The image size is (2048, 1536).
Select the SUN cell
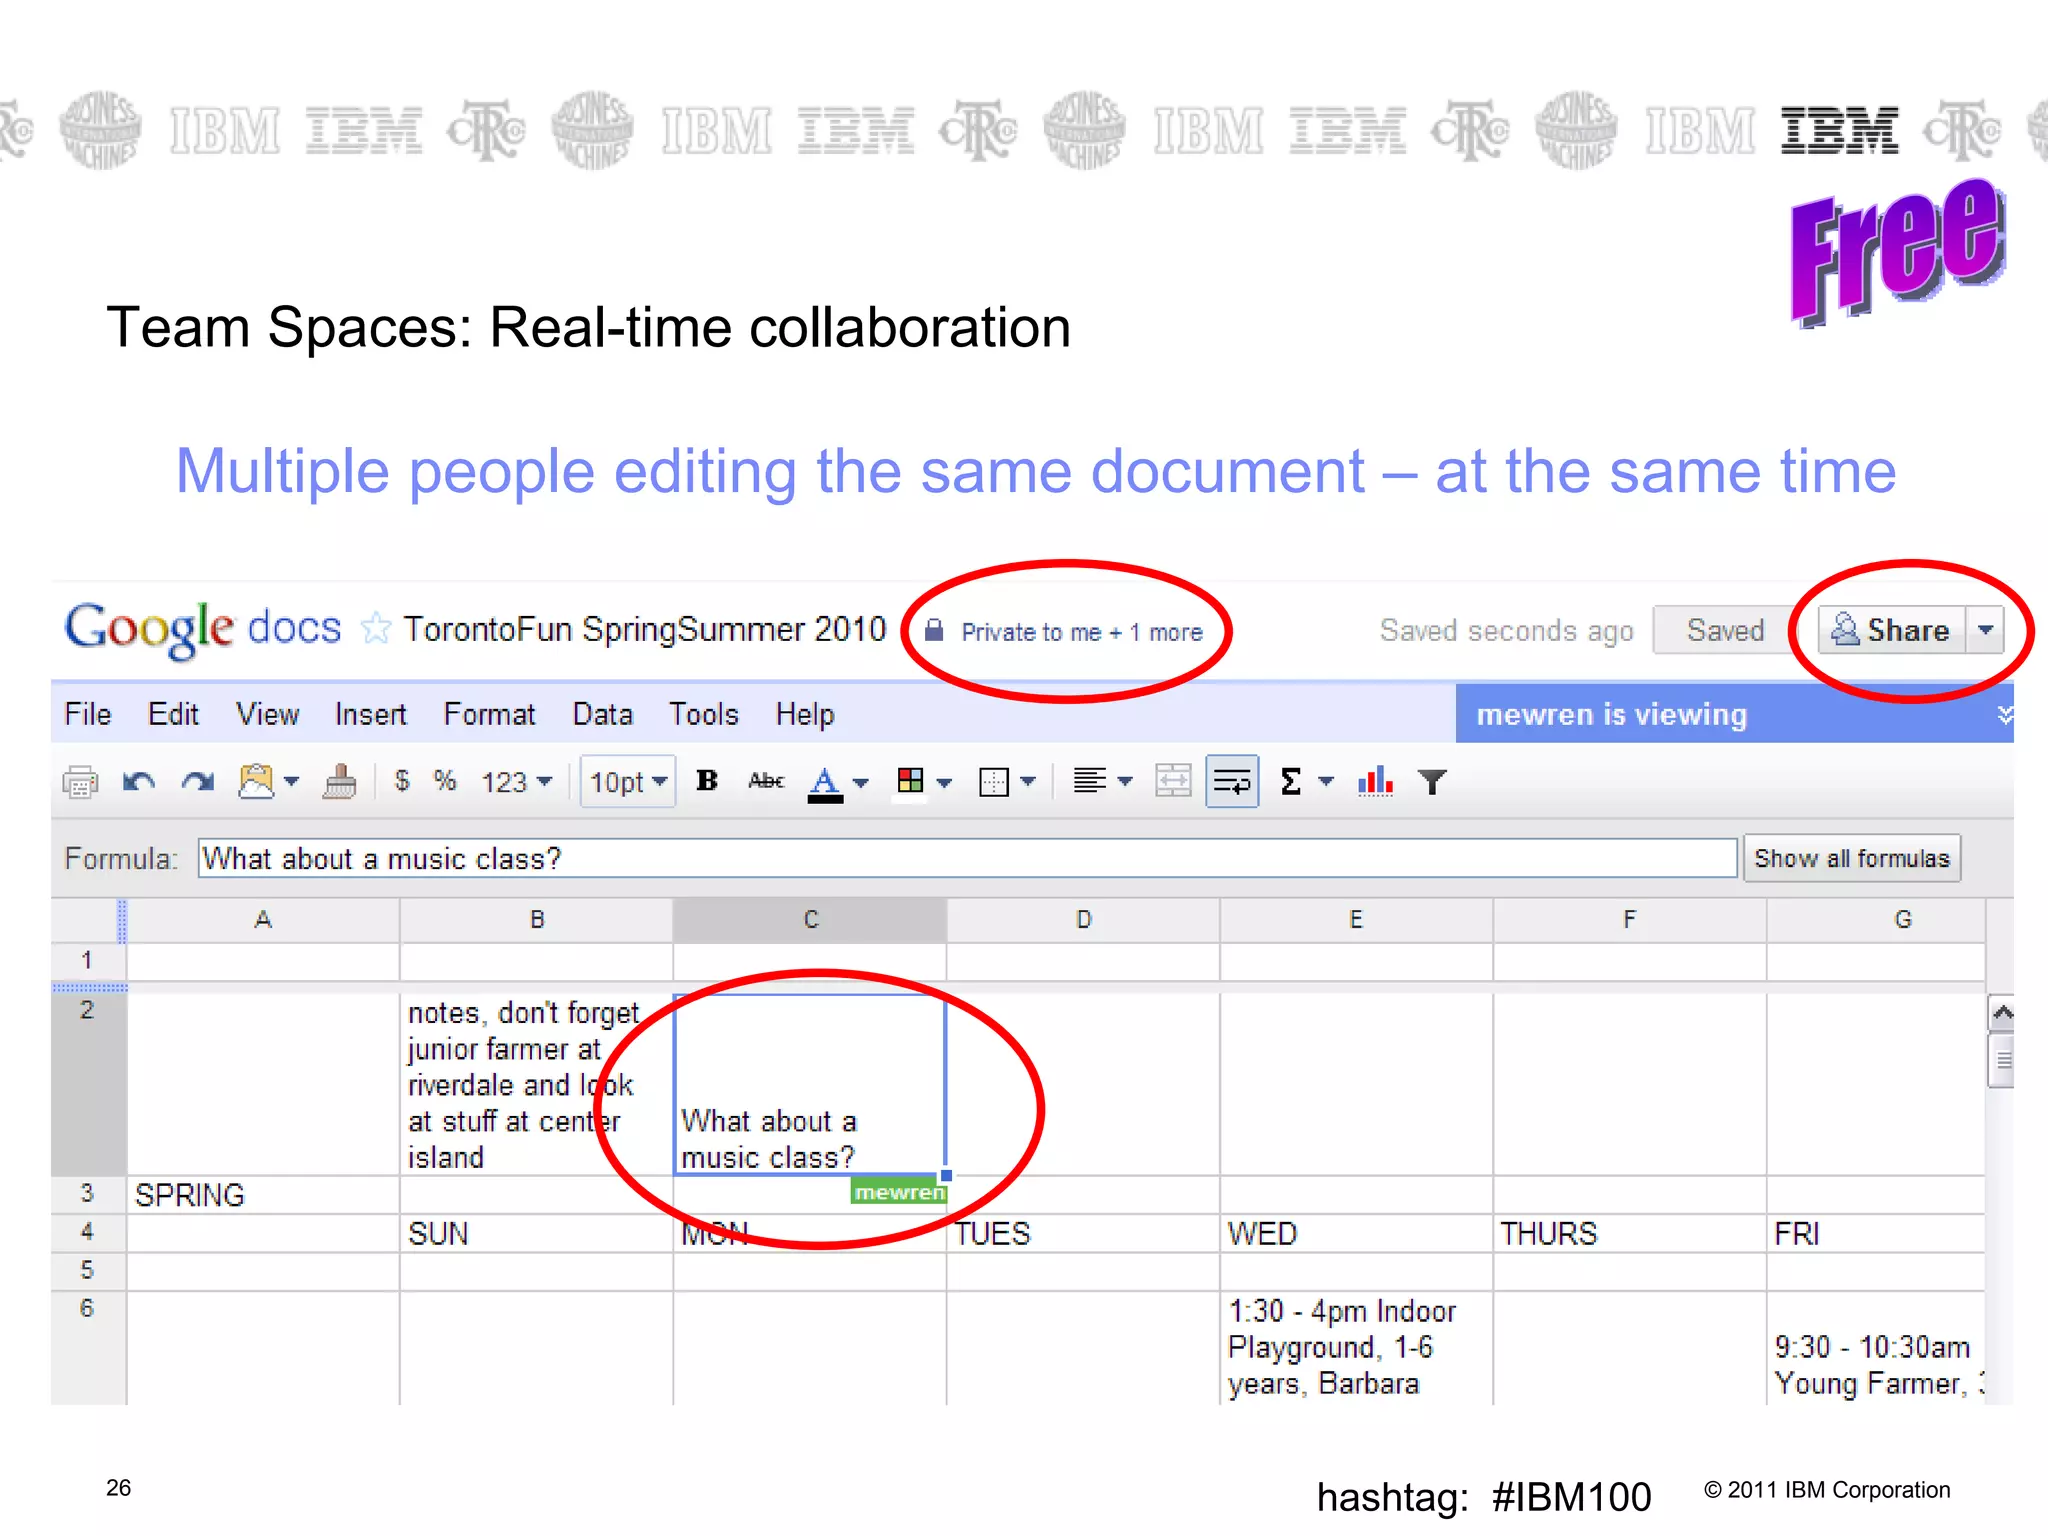[x=536, y=1233]
